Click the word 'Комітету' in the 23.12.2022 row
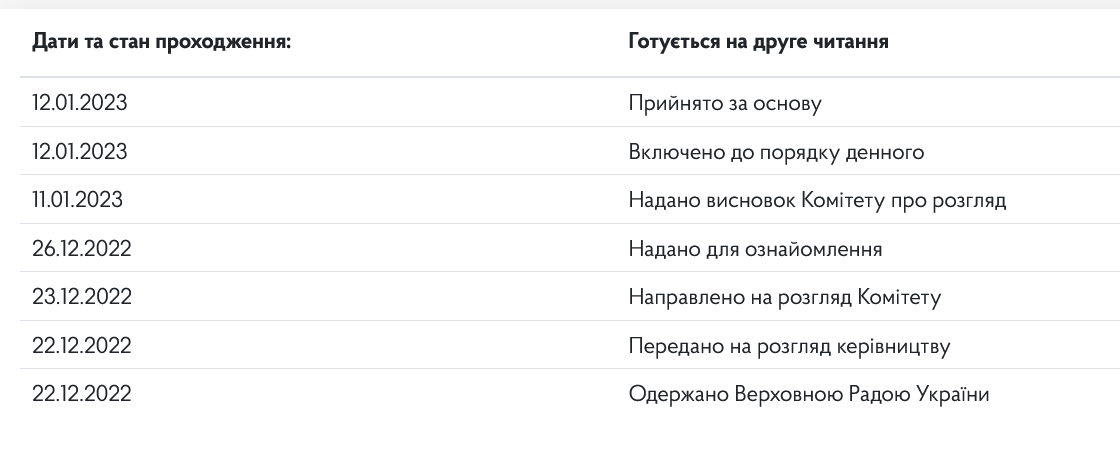Screen dimensions: 1120x449 [899, 298]
